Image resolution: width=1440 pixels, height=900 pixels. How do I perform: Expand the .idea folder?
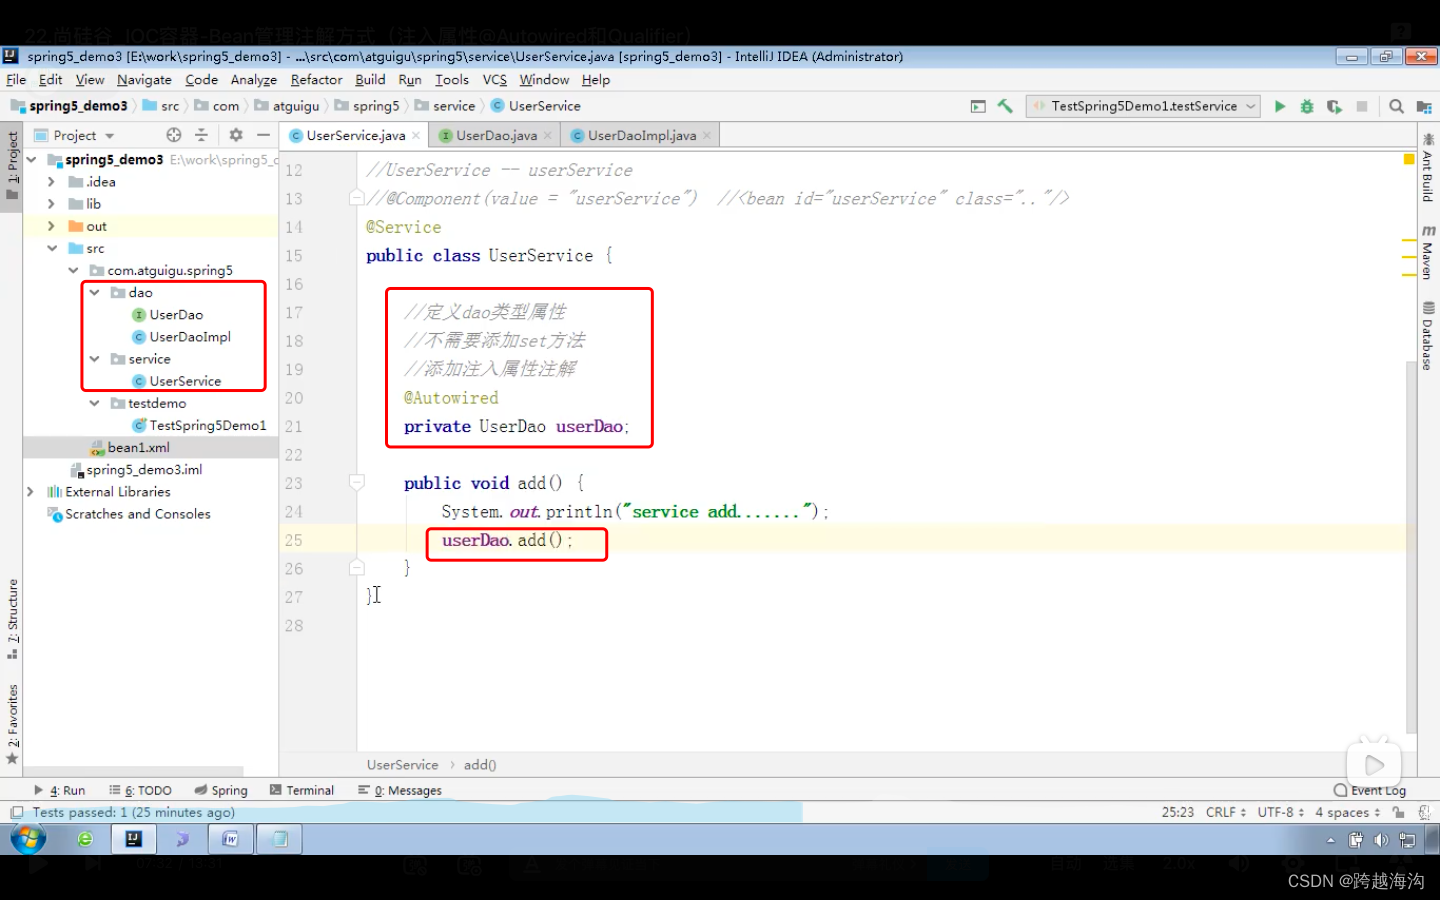[51, 182]
